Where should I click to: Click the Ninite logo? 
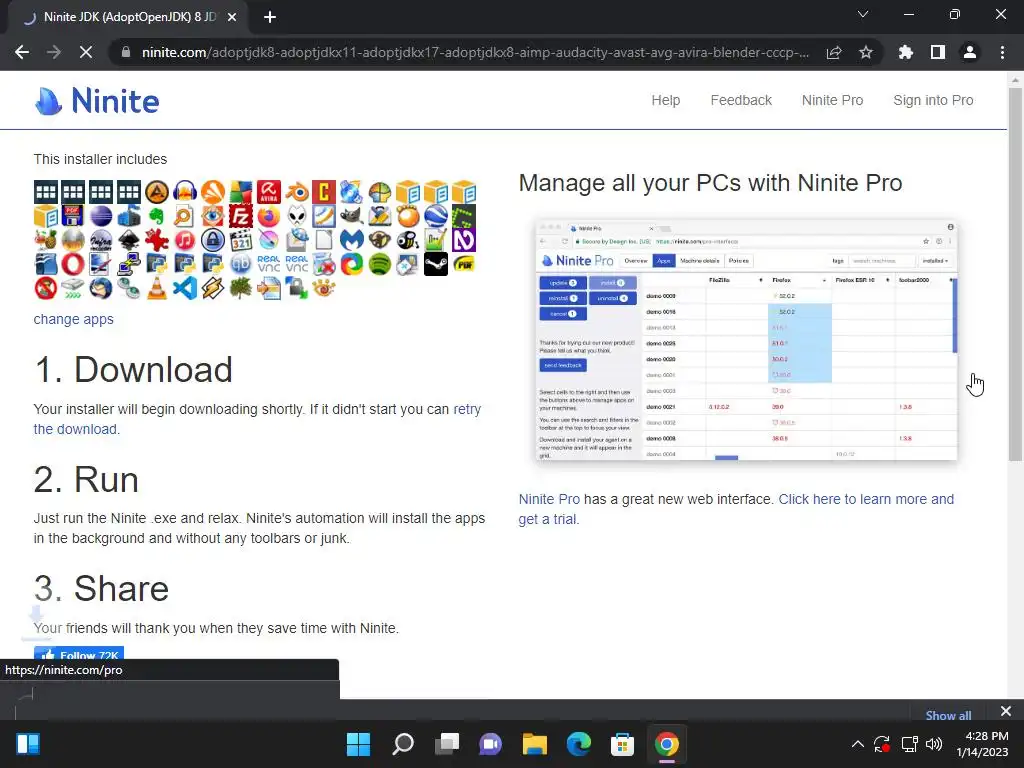tap(97, 101)
